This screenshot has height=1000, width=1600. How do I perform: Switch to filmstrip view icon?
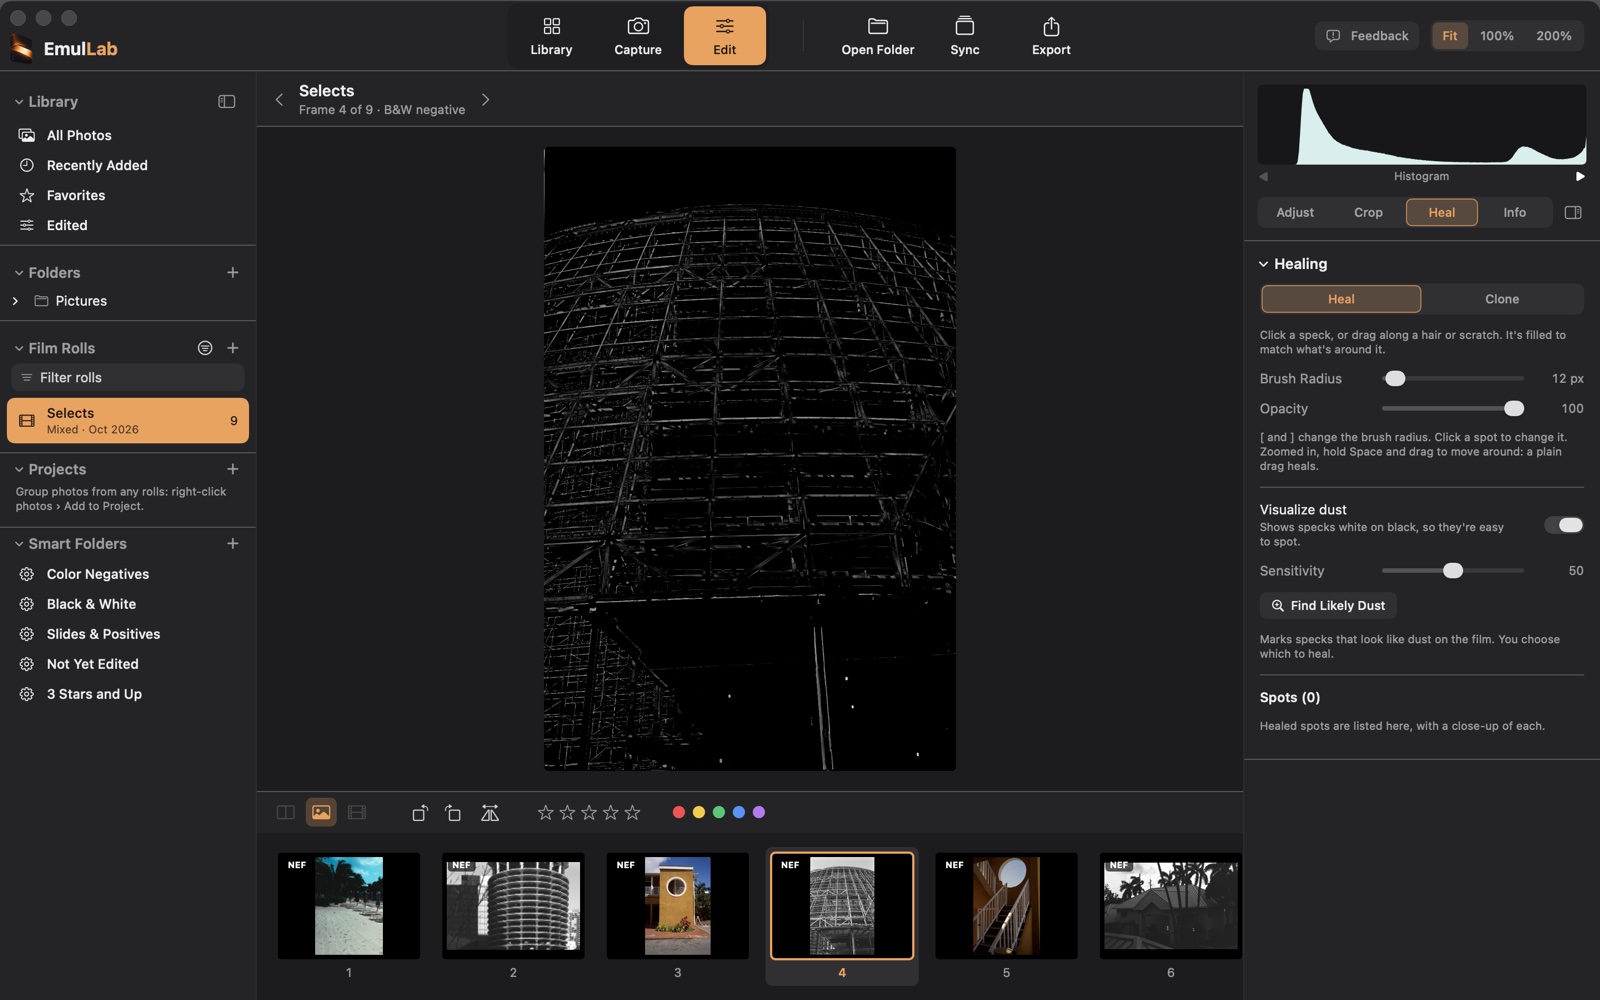point(357,813)
